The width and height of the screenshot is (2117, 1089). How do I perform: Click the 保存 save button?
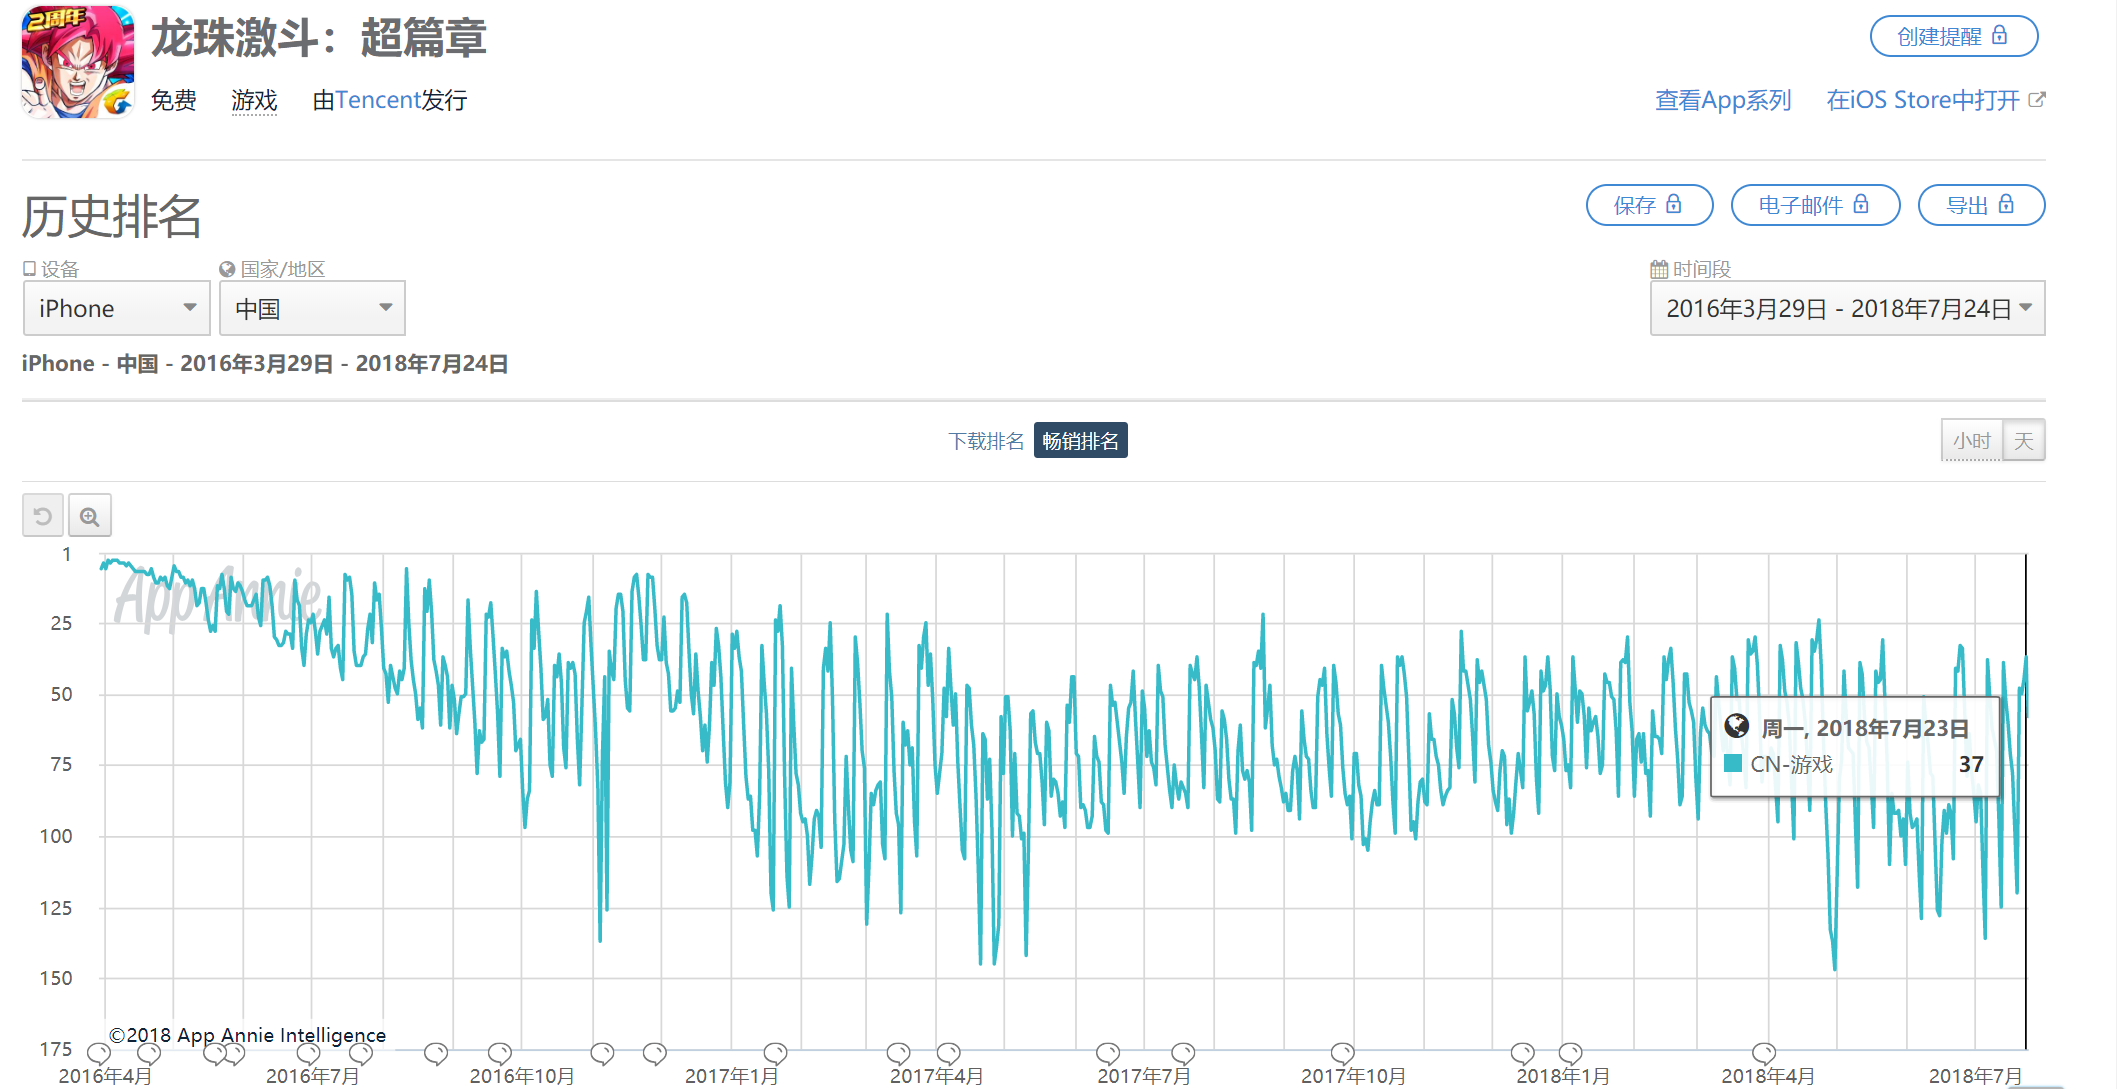click(1649, 205)
